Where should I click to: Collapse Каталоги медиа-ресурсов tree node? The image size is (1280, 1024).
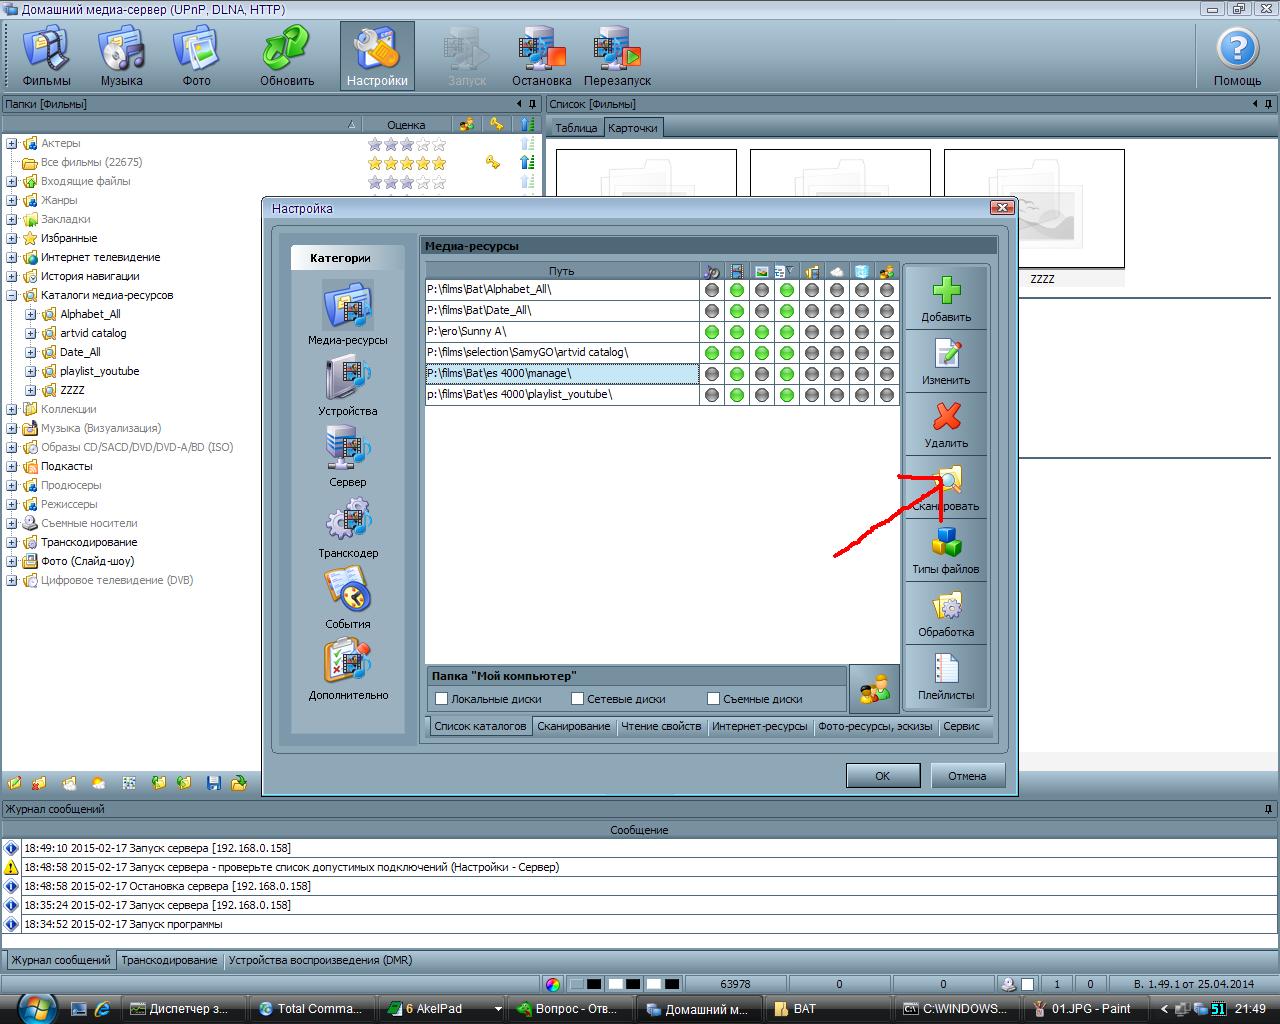(x=12, y=295)
